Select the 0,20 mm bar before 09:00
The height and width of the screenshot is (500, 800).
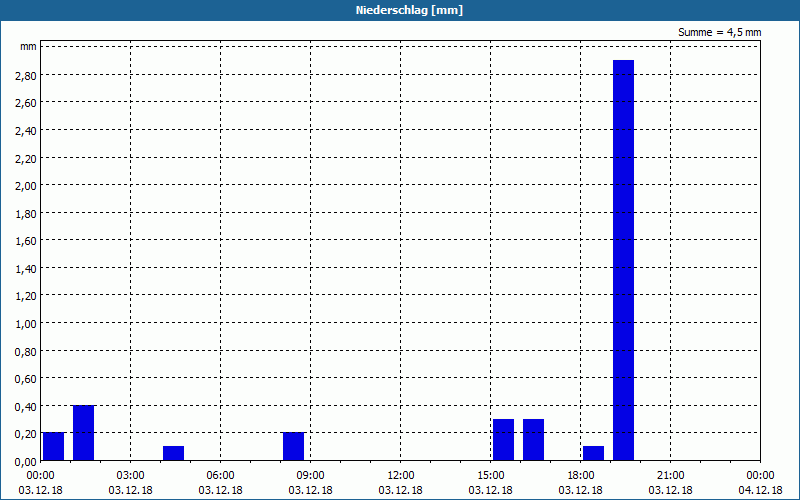pos(293,447)
